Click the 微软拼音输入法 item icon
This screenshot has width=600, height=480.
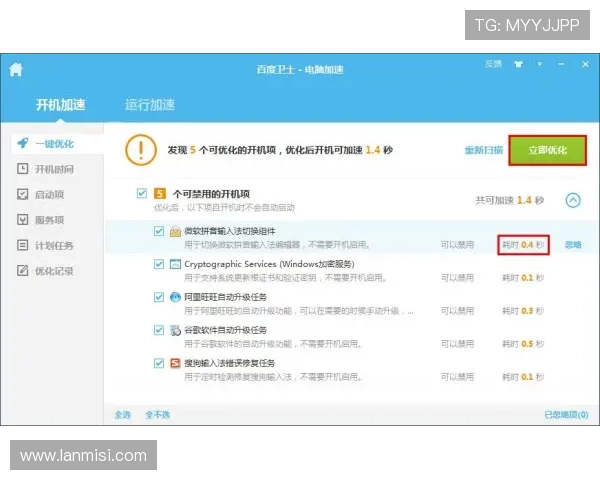(175, 231)
